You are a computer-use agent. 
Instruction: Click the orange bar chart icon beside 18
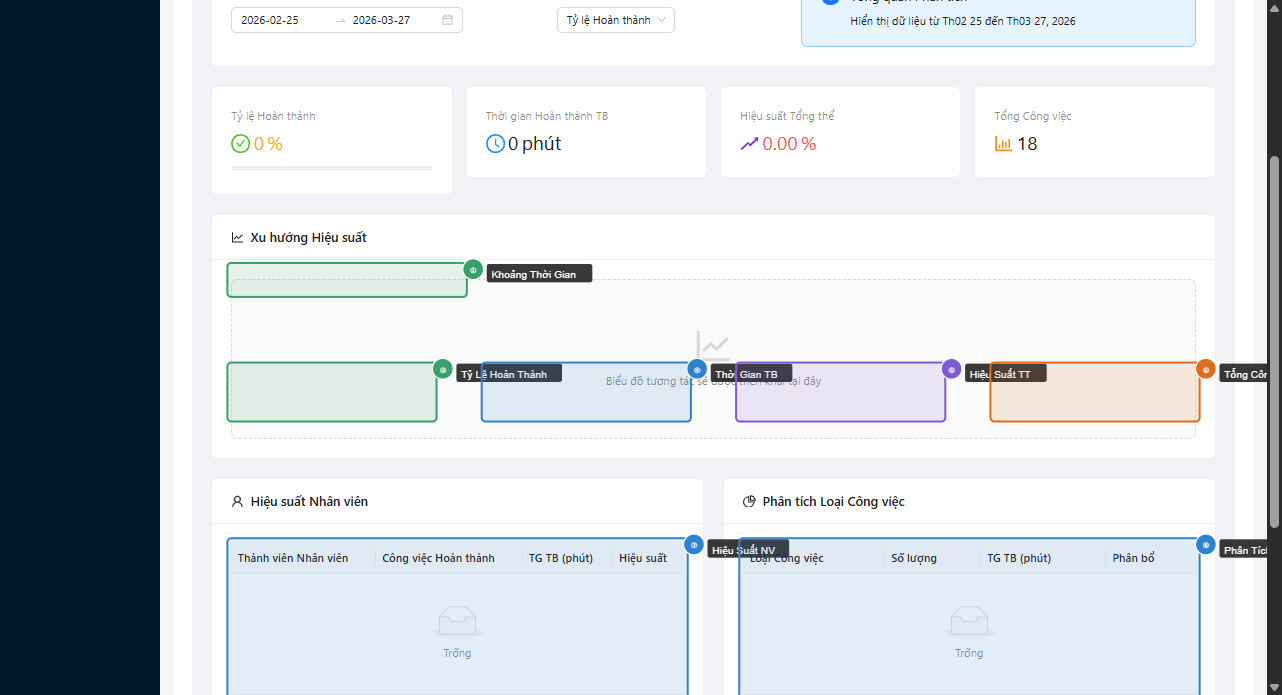coord(1003,144)
